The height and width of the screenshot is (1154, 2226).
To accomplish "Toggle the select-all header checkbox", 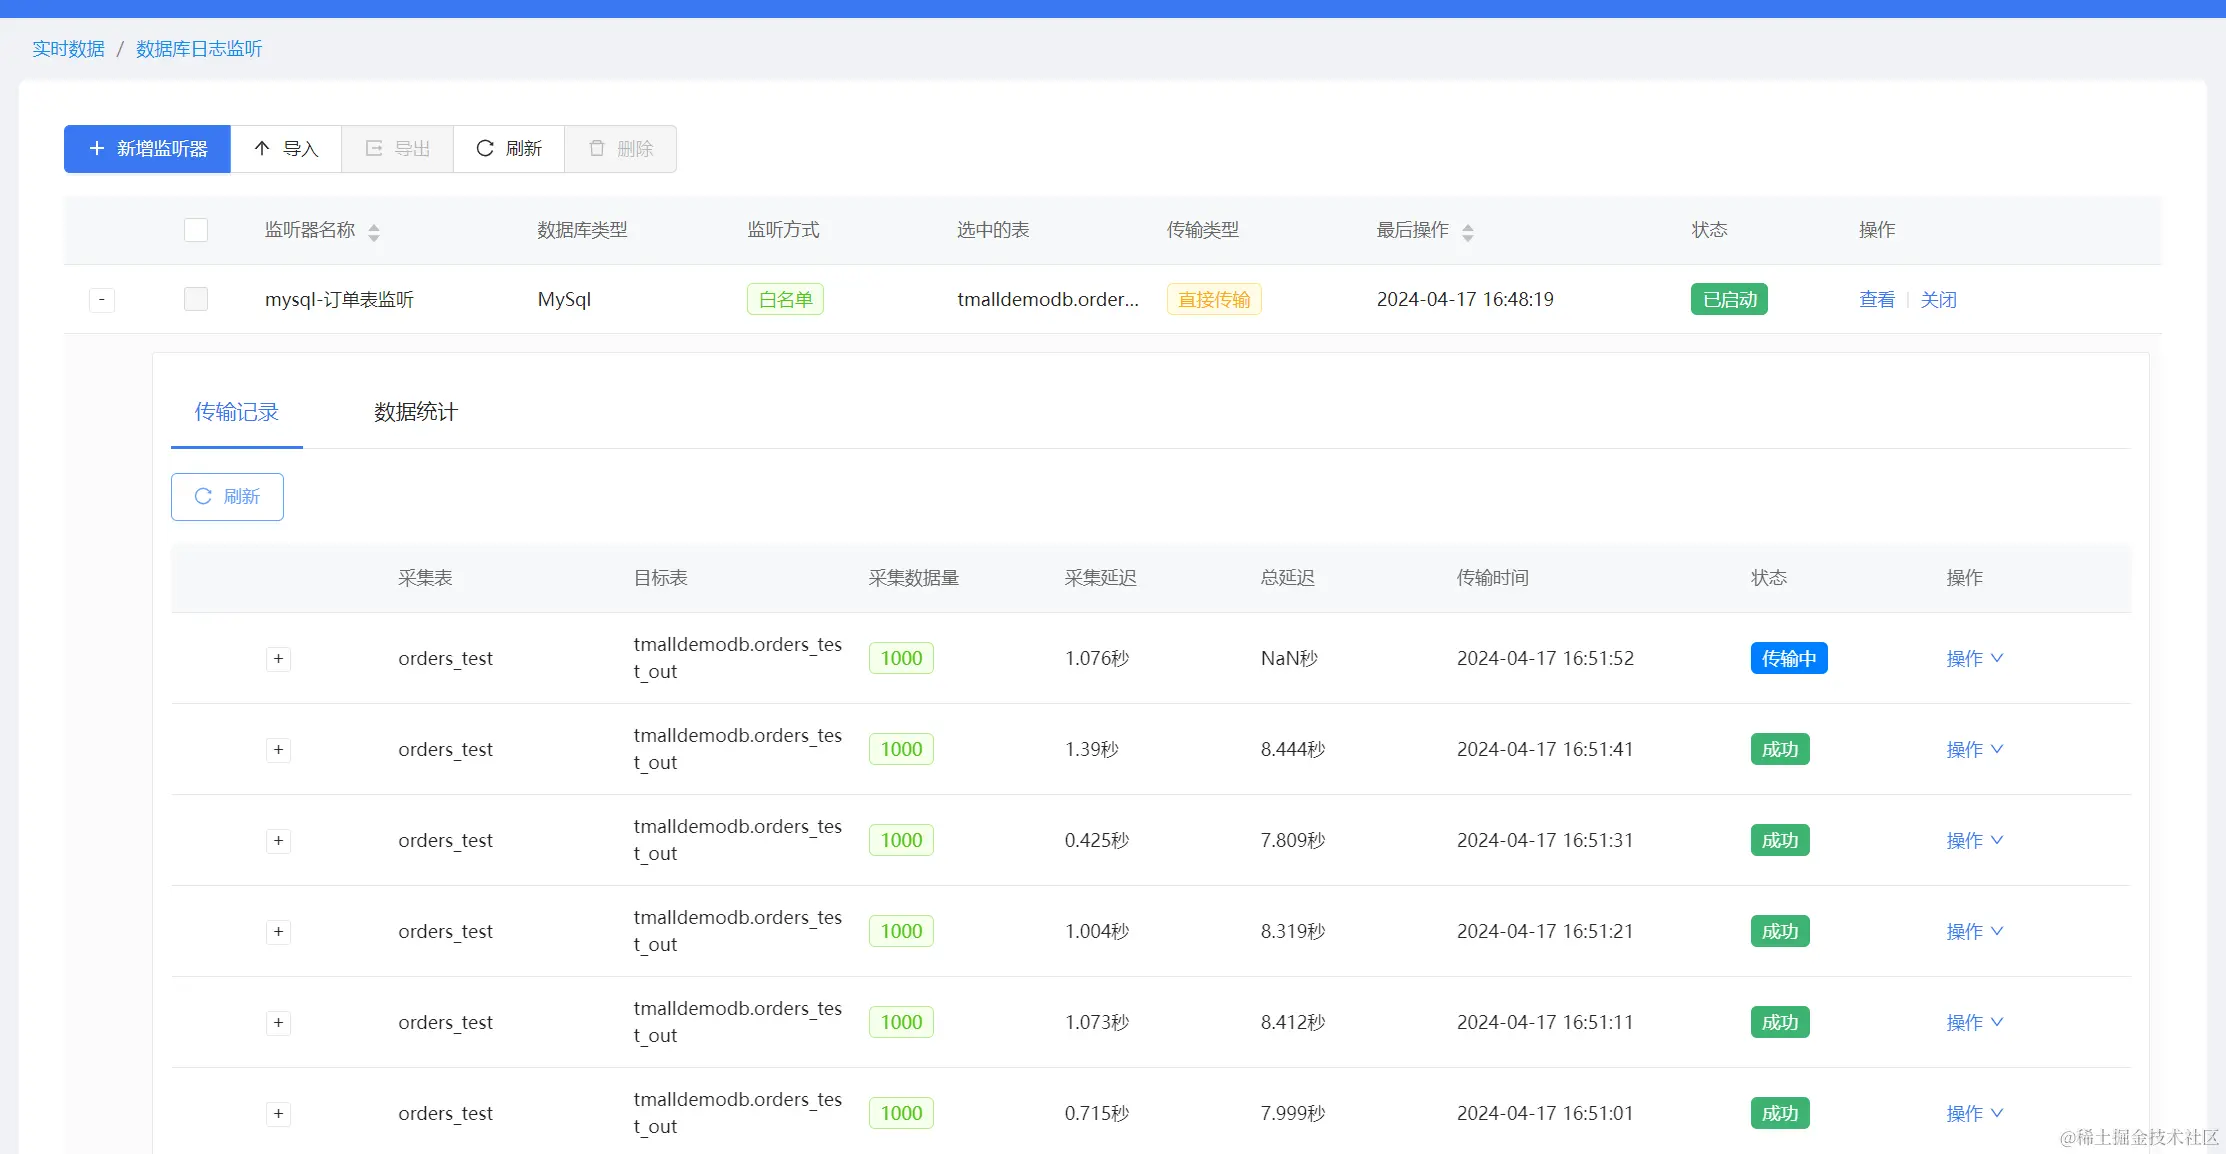I will pyautogui.click(x=196, y=230).
